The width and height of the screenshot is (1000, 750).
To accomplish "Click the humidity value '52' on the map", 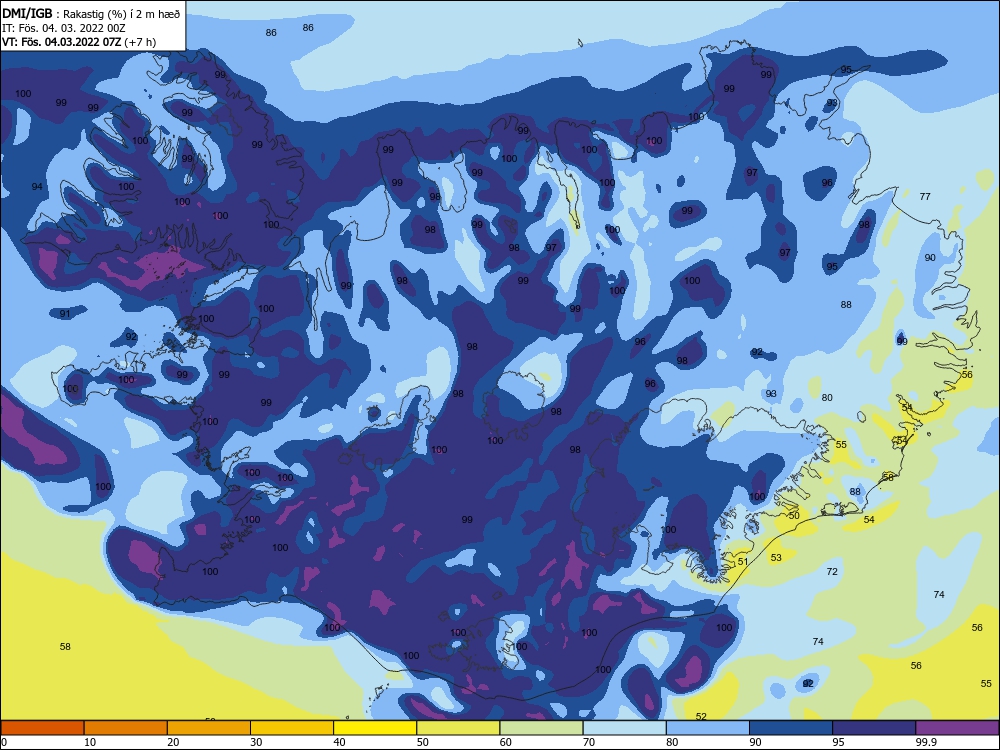I will pyautogui.click(x=701, y=717).
